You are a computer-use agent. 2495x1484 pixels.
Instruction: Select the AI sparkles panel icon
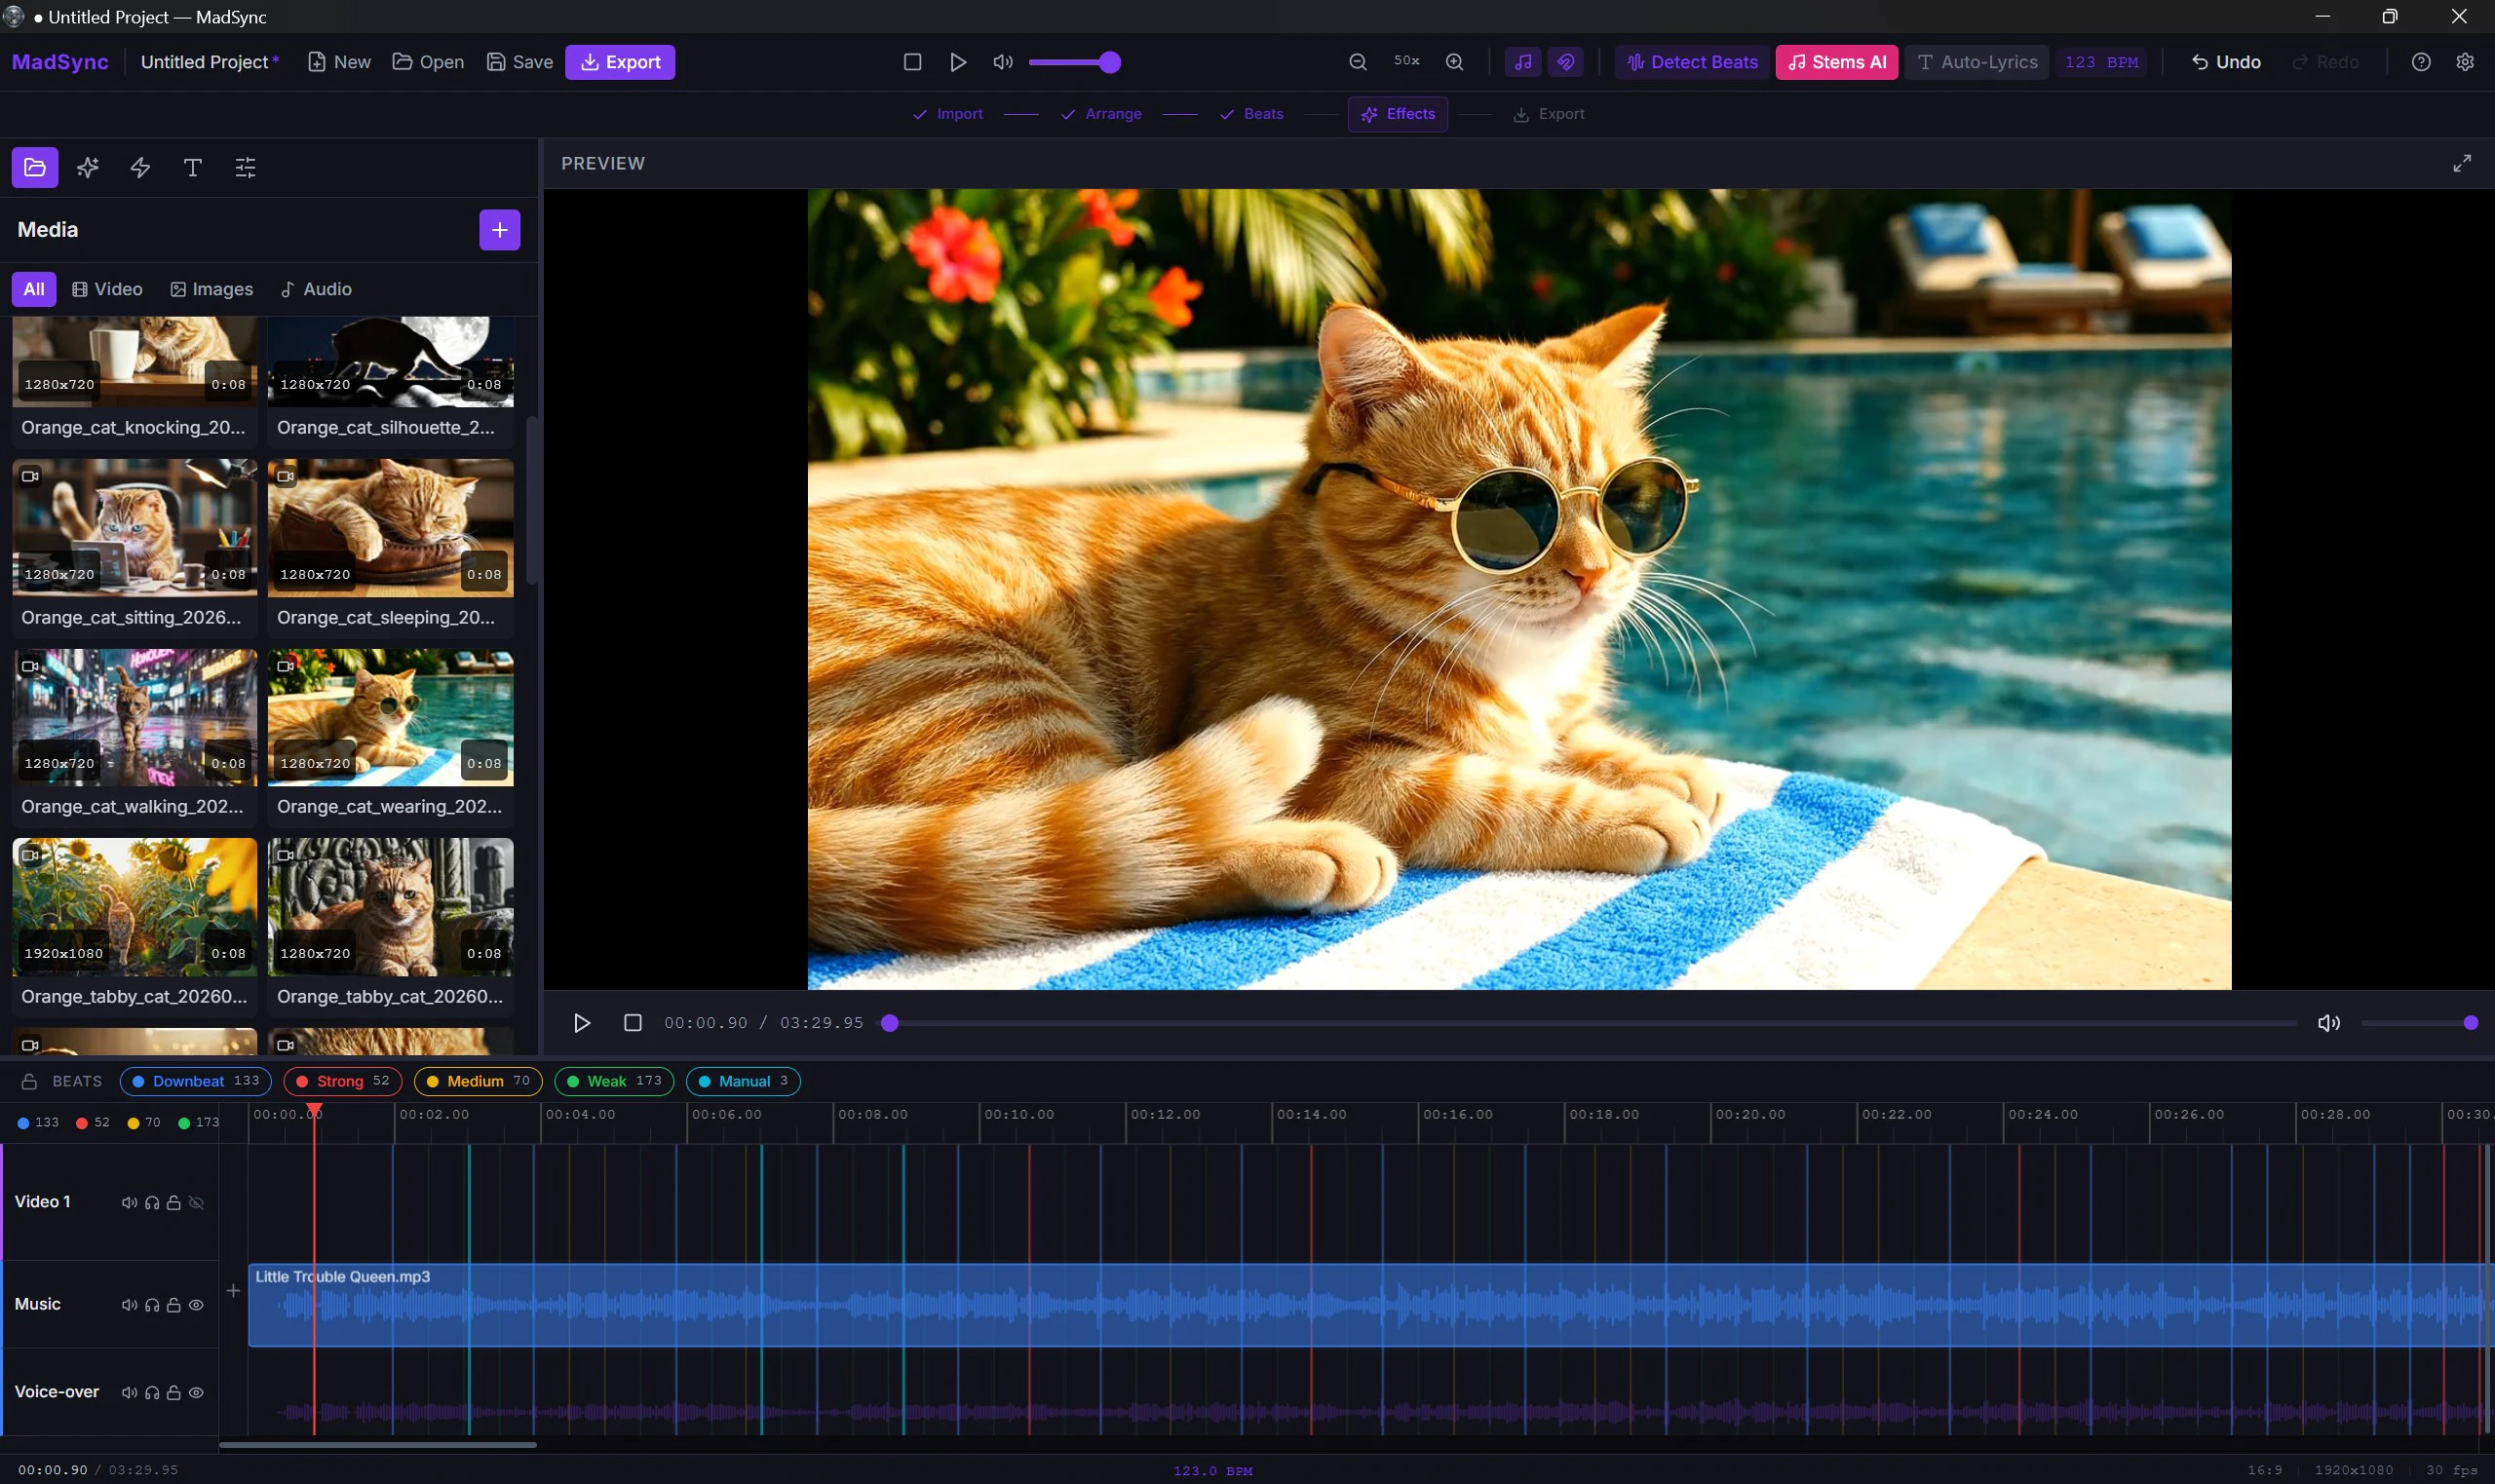(88, 167)
